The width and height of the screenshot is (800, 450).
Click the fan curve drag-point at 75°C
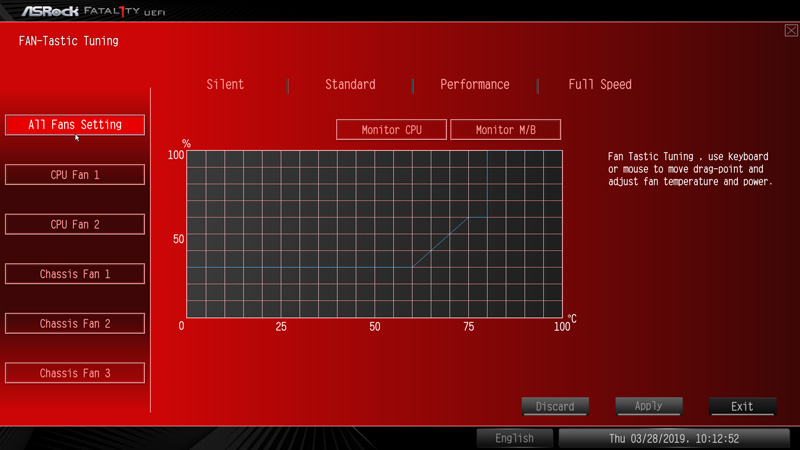click(x=468, y=218)
